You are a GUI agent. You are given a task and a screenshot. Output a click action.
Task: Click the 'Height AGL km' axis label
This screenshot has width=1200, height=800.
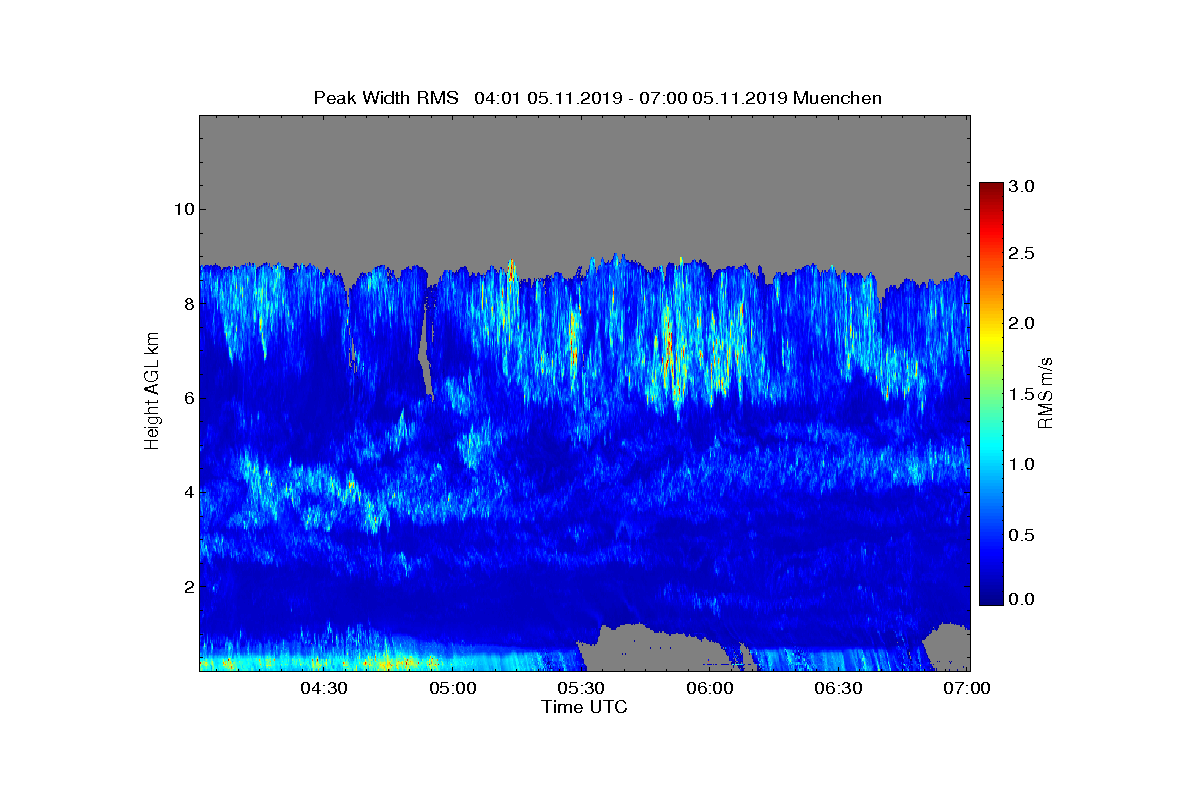(153, 393)
